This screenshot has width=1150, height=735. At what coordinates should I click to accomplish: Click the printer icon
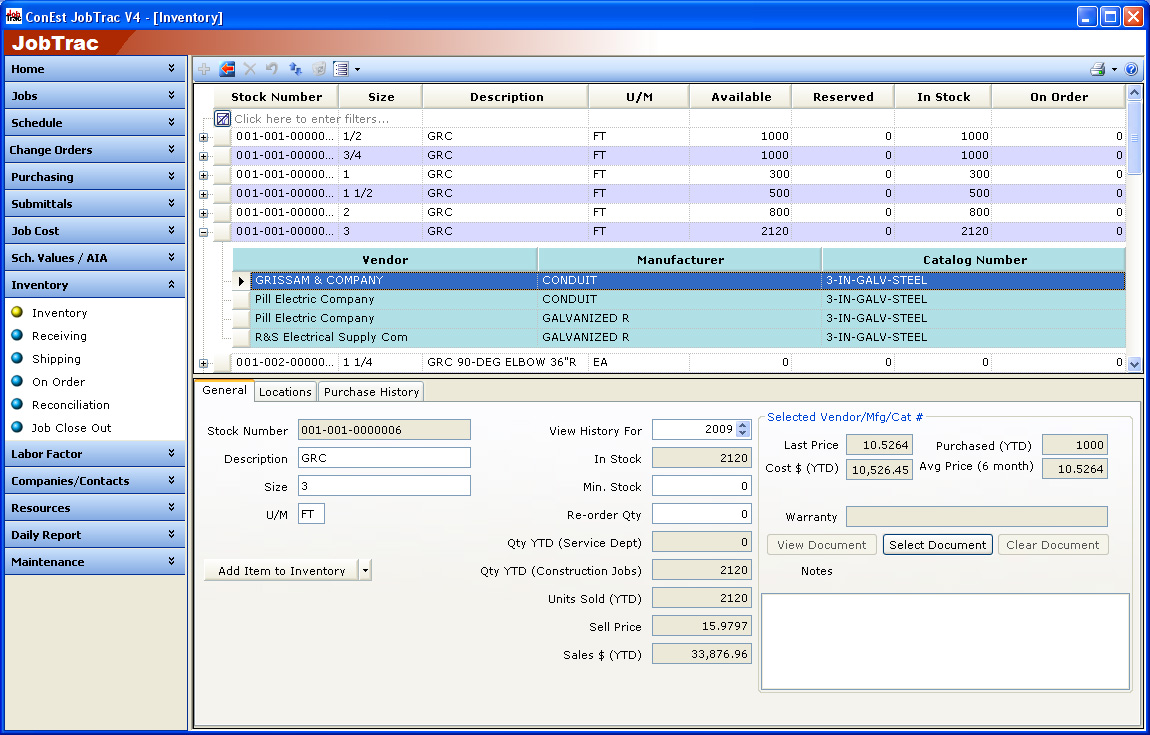point(1097,69)
